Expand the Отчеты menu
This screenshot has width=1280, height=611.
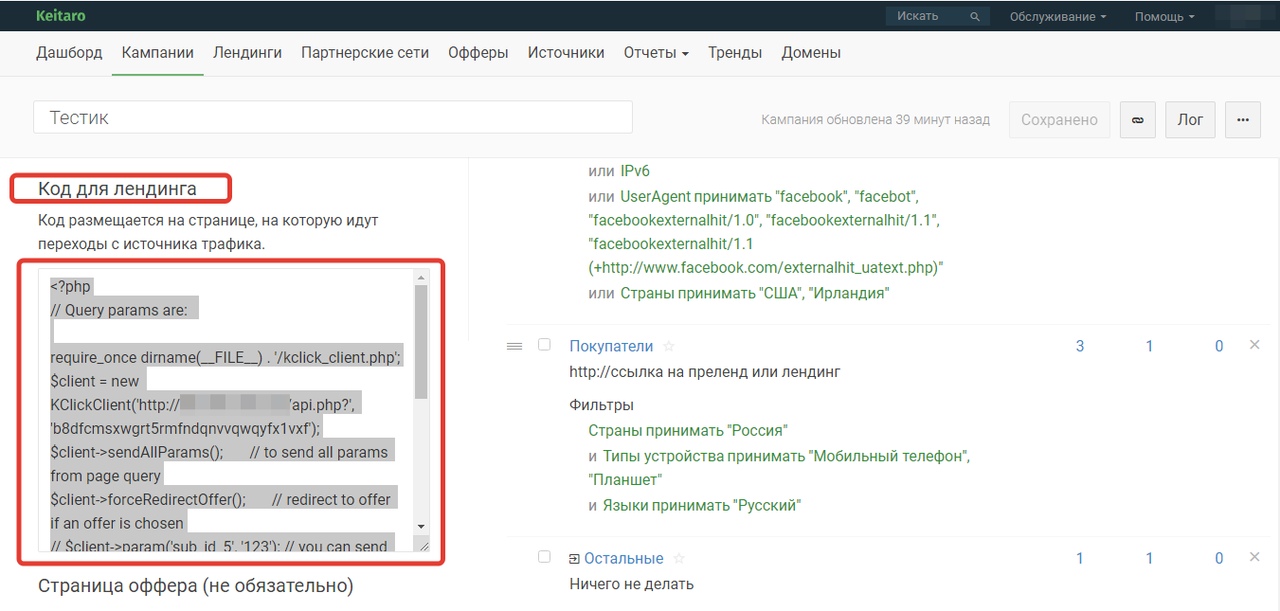656,53
